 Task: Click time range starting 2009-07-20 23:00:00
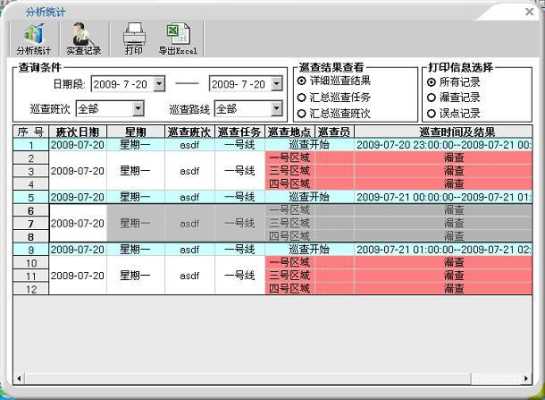[444, 145]
